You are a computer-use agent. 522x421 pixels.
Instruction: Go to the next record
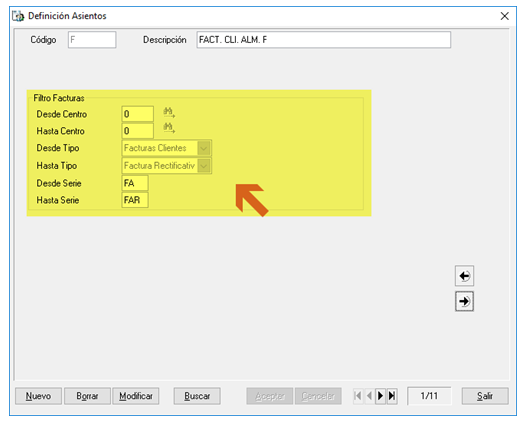pos(380,396)
